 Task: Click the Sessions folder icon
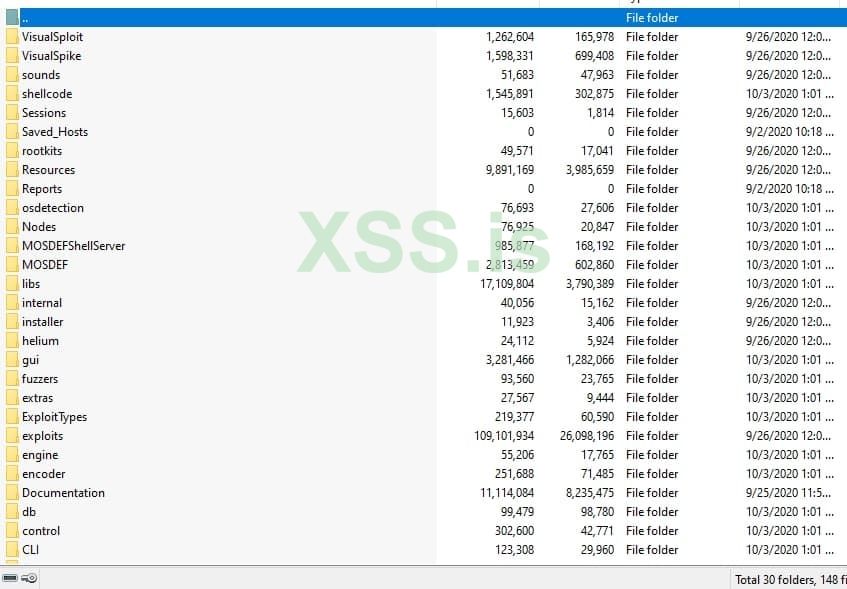coord(12,112)
